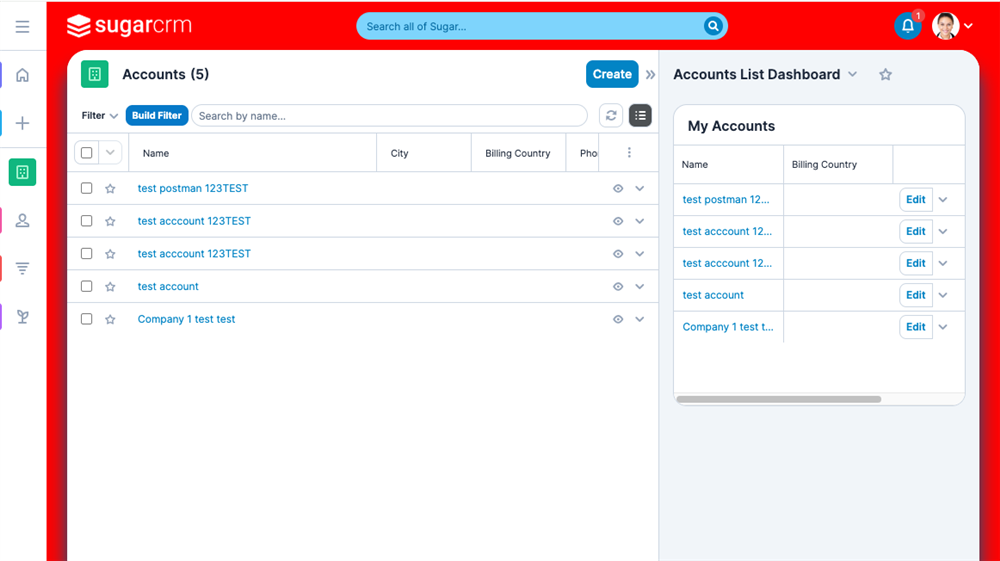Screen dimensions: 1000x561
Task: Tick the select-all checkbox in header
Action: (86, 153)
